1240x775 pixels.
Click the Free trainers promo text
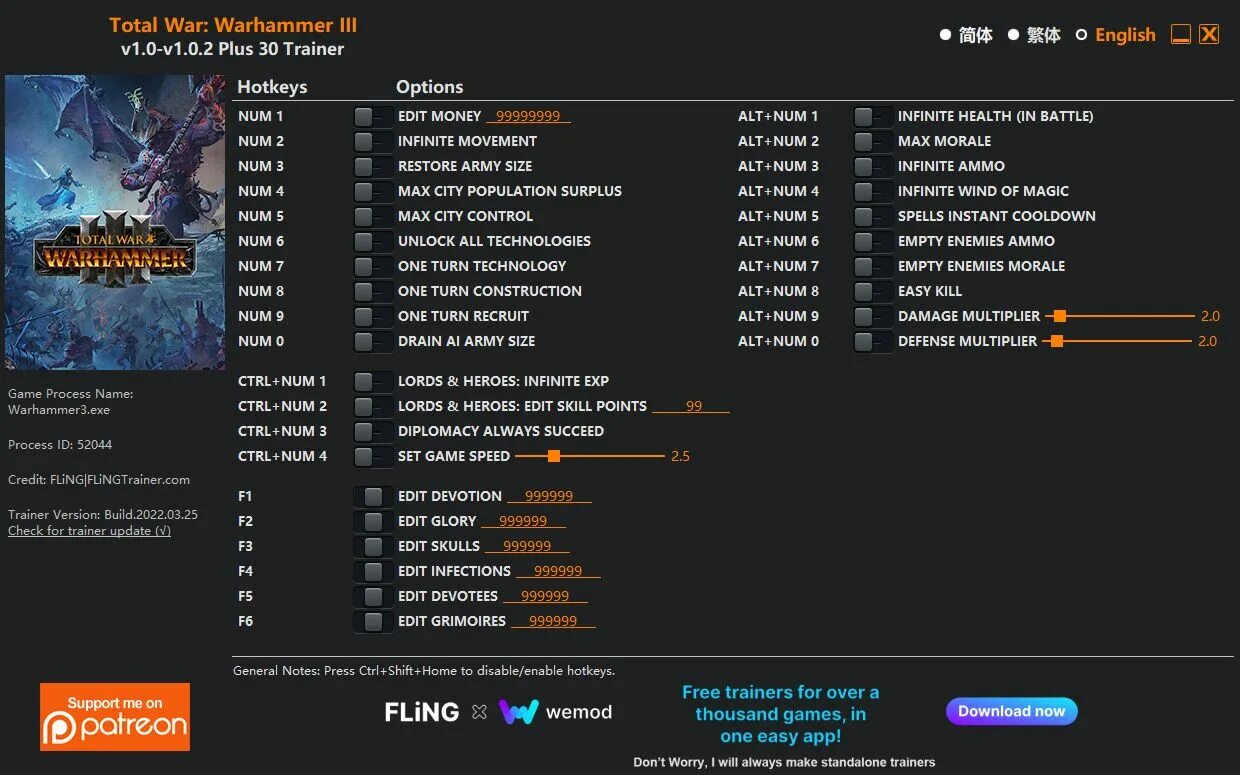tap(780, 714)
